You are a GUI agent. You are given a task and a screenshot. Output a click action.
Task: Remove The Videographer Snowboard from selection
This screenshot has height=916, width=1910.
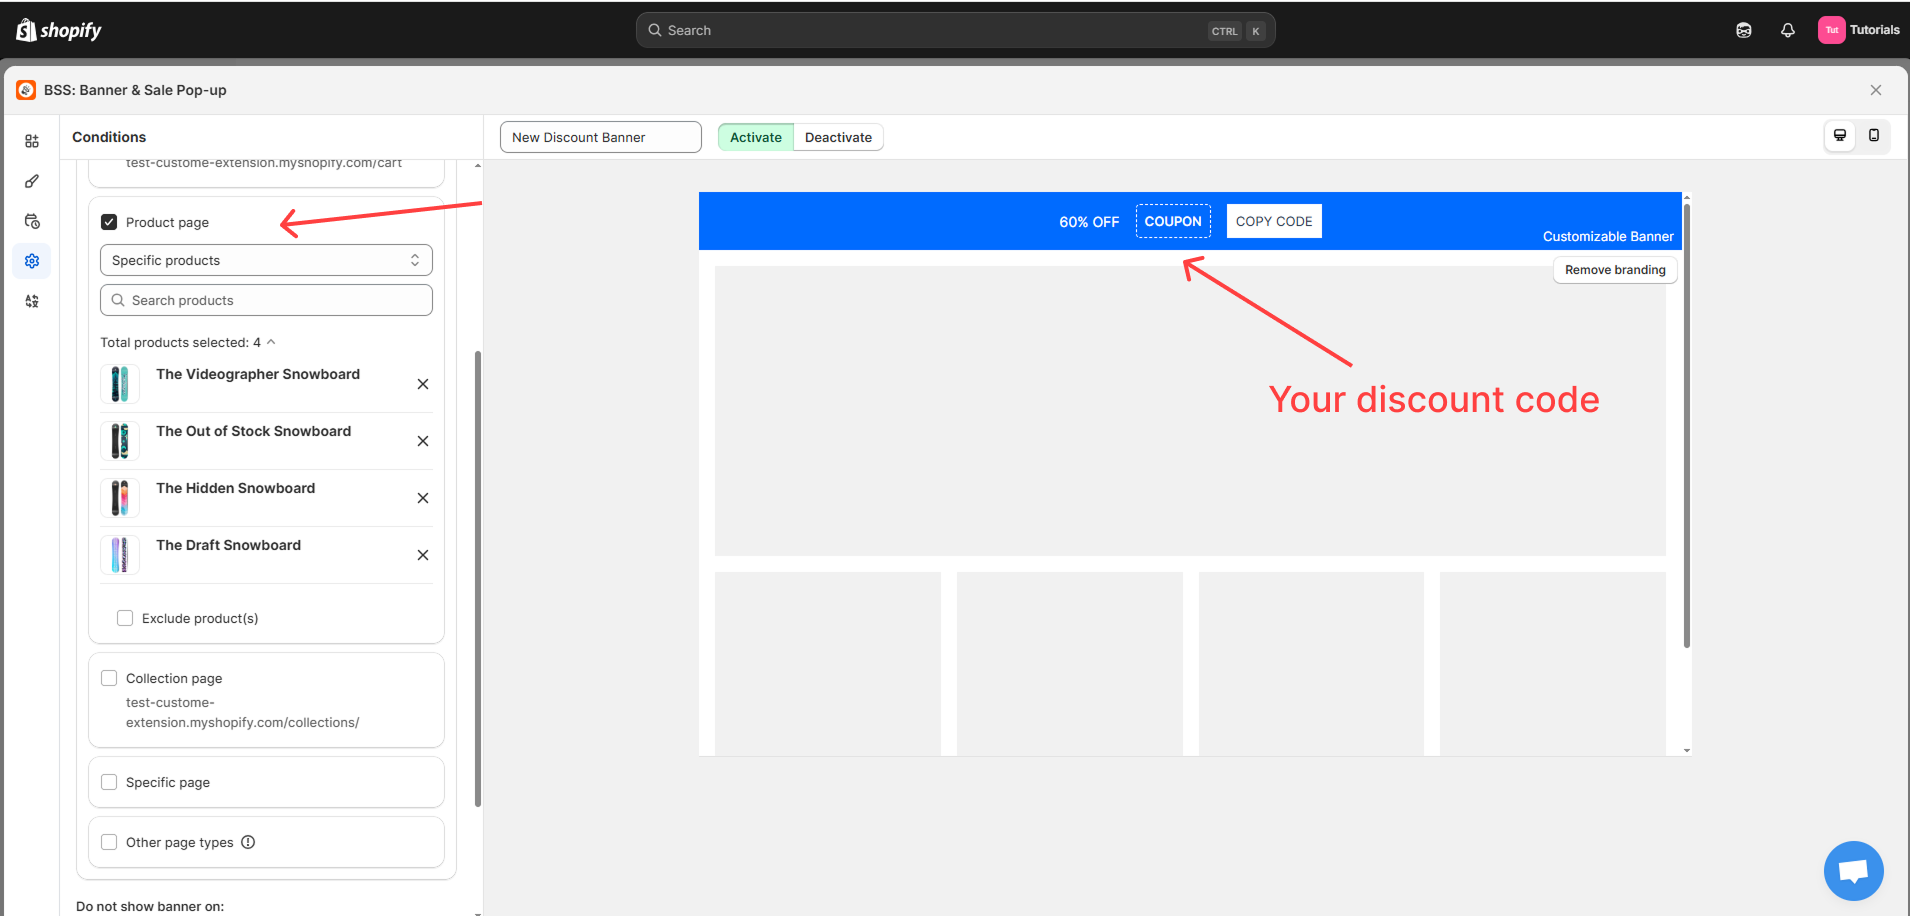[x=423, y=384]
